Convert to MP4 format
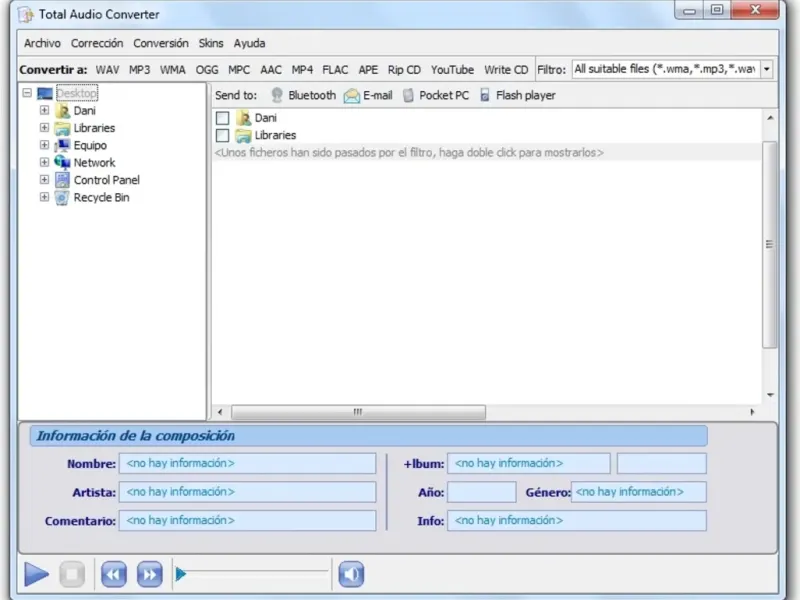The height and width of the screenshot is (600, 800). 302,70
